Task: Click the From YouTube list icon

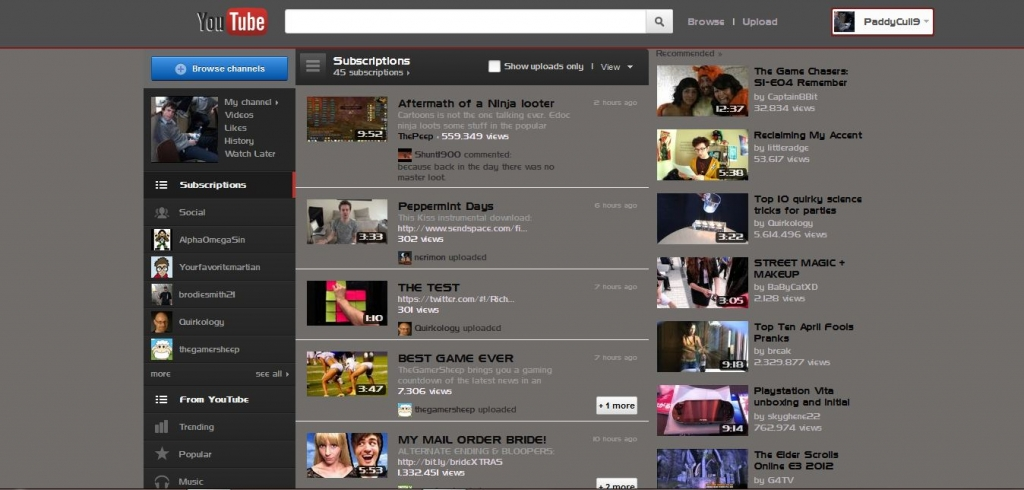Action: tap(161, 399)
